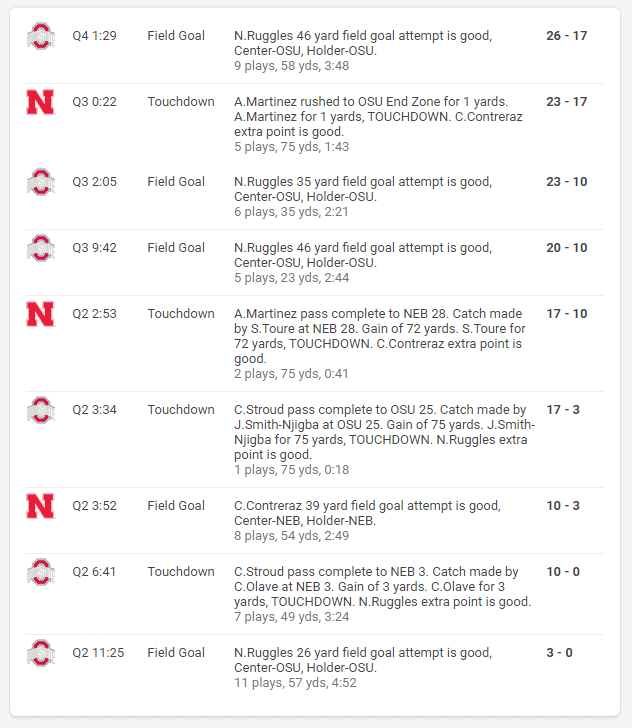Click Nebraska logo at Q2 2:53

[x=41, y=314]
